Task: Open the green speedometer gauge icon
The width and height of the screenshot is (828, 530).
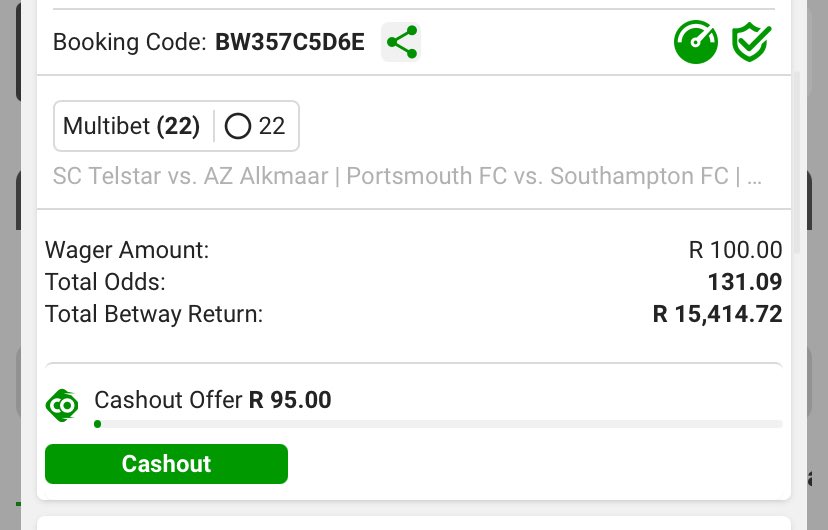Action: (x=696, y=42)
